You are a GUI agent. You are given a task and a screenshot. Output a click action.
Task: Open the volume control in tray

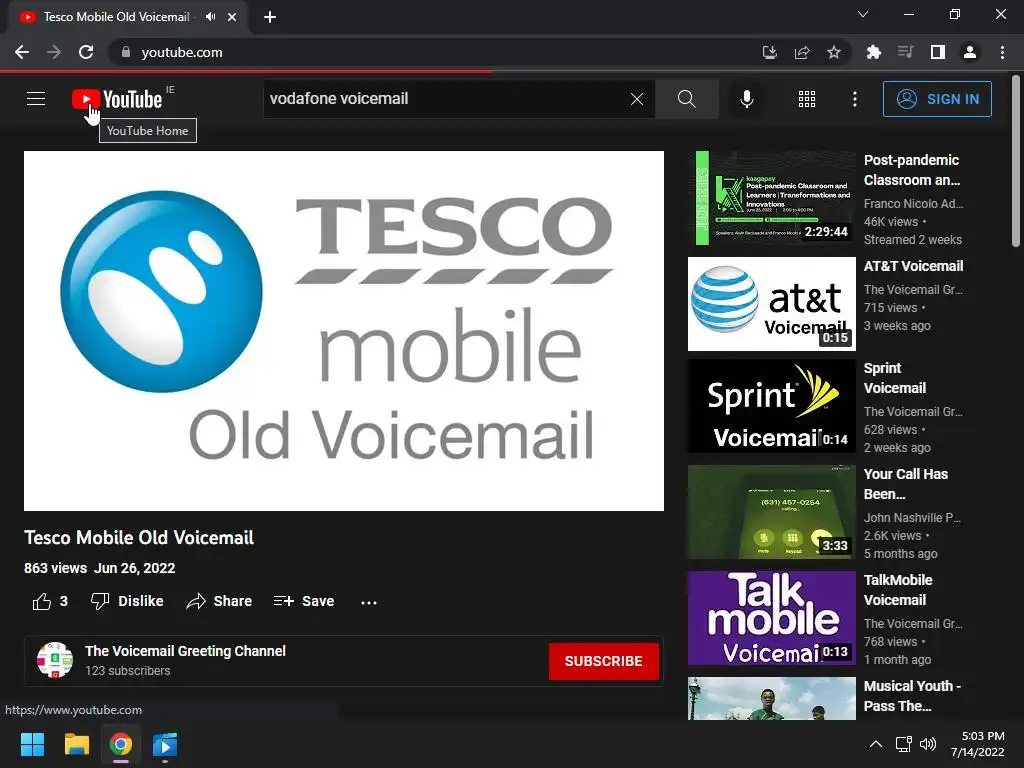tap(927, 744)
